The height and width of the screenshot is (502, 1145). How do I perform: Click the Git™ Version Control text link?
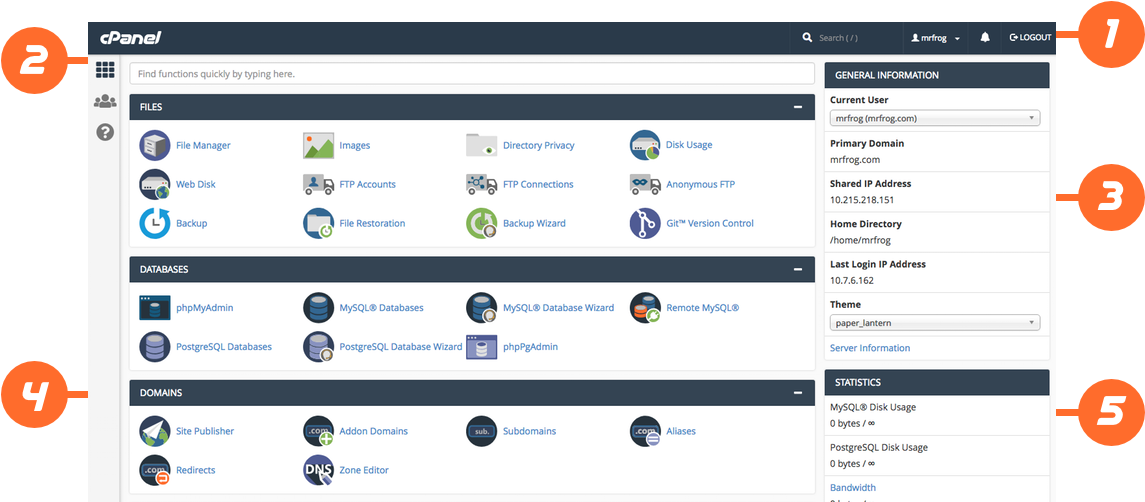click(x=710, y=224)
